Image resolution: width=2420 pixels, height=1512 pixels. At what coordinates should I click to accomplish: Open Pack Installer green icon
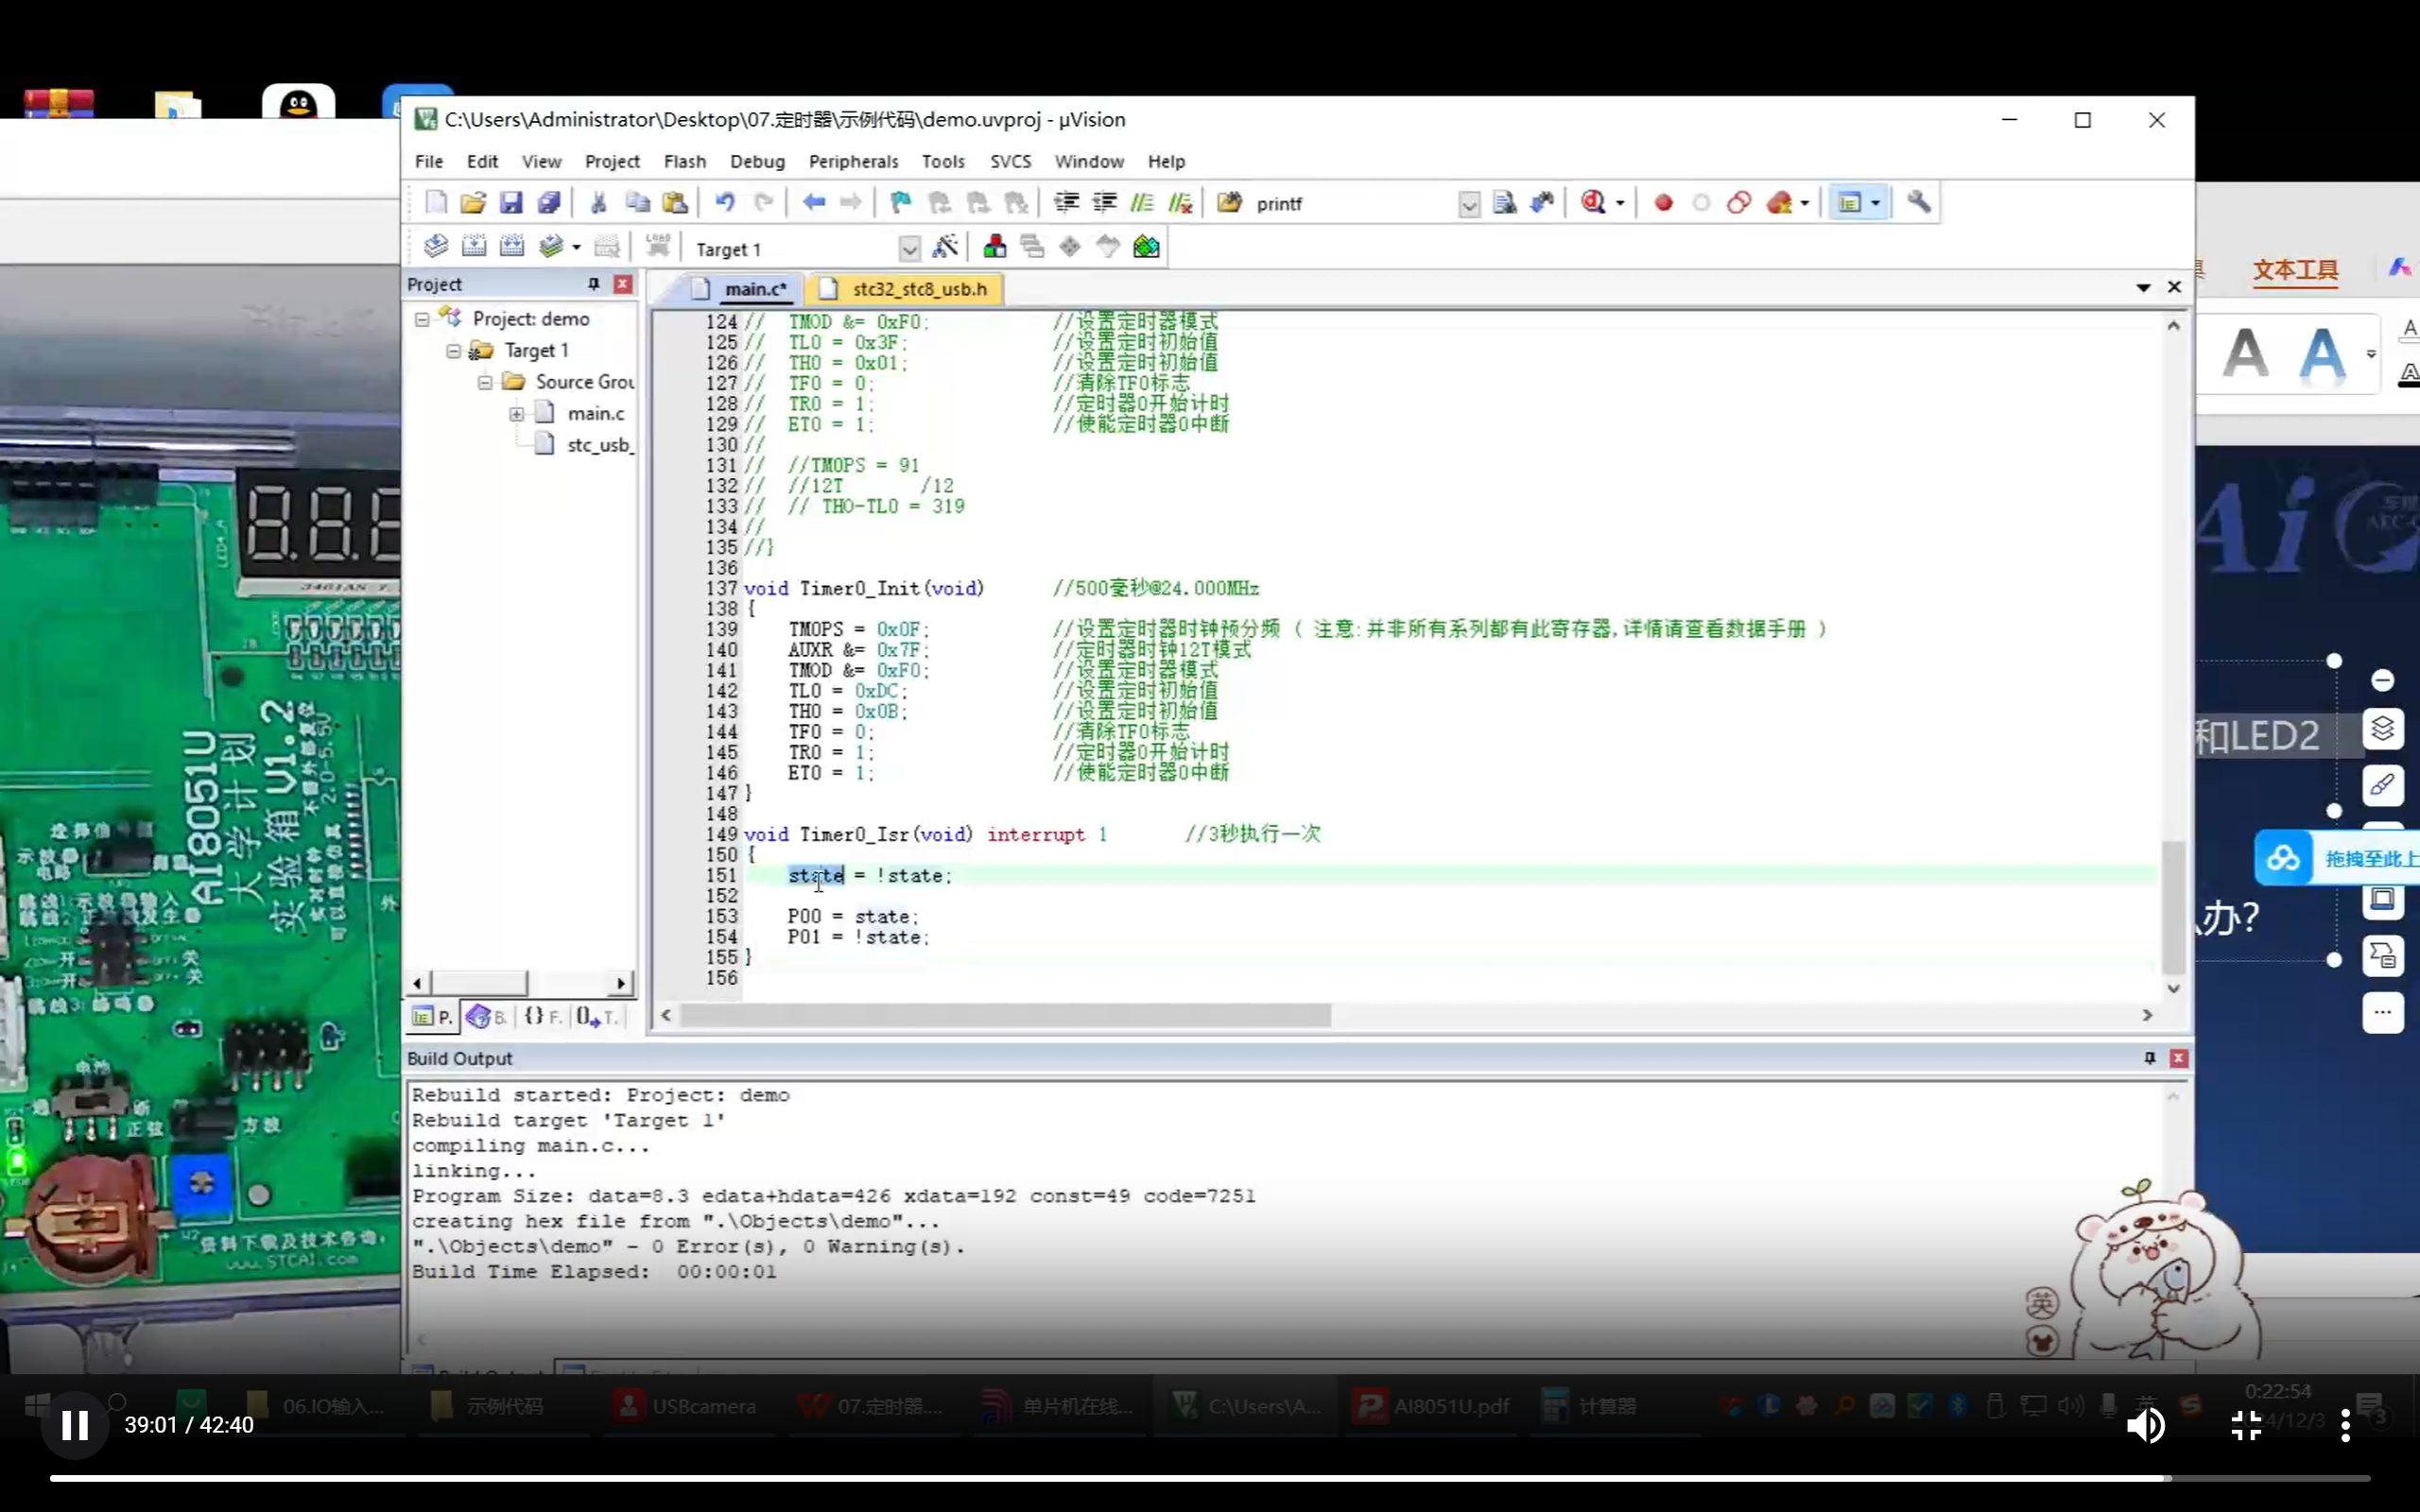(1146, 246)
